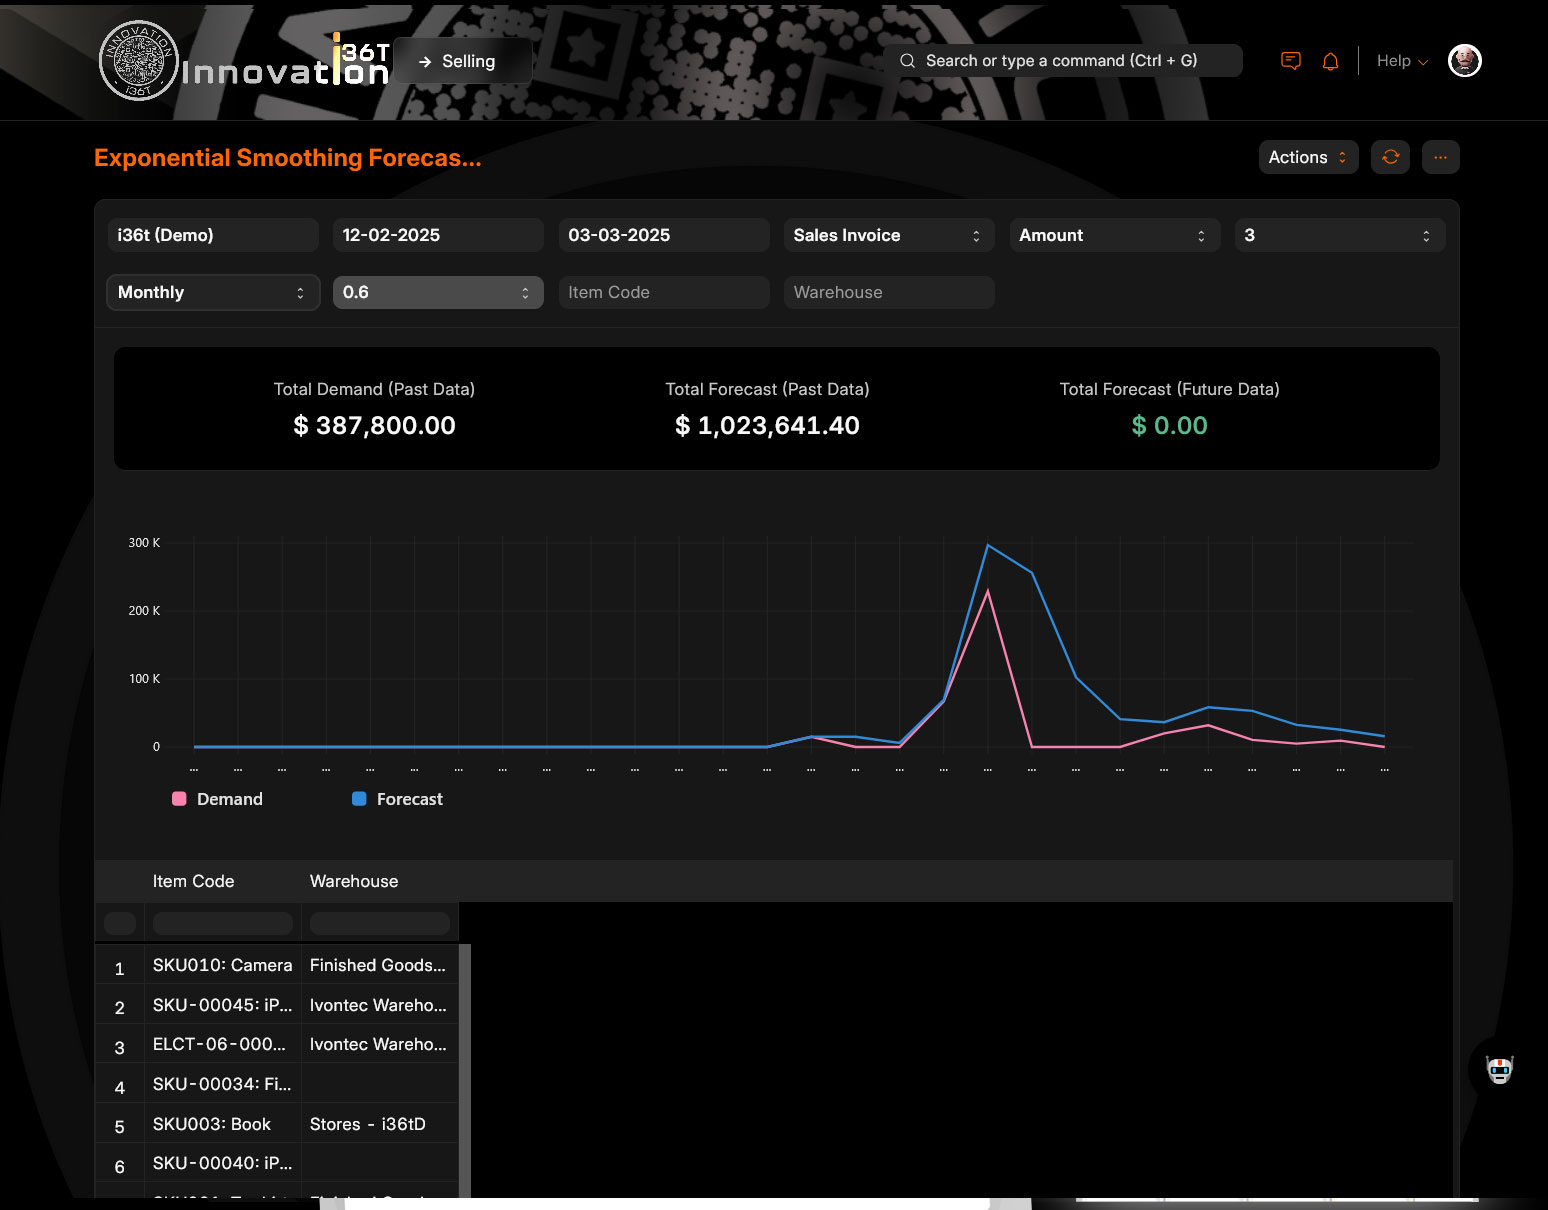This screenshot has width=1548, height=1210.
Task: Click the 12-02-2025 from date field
Action: [x=437, y=235]
